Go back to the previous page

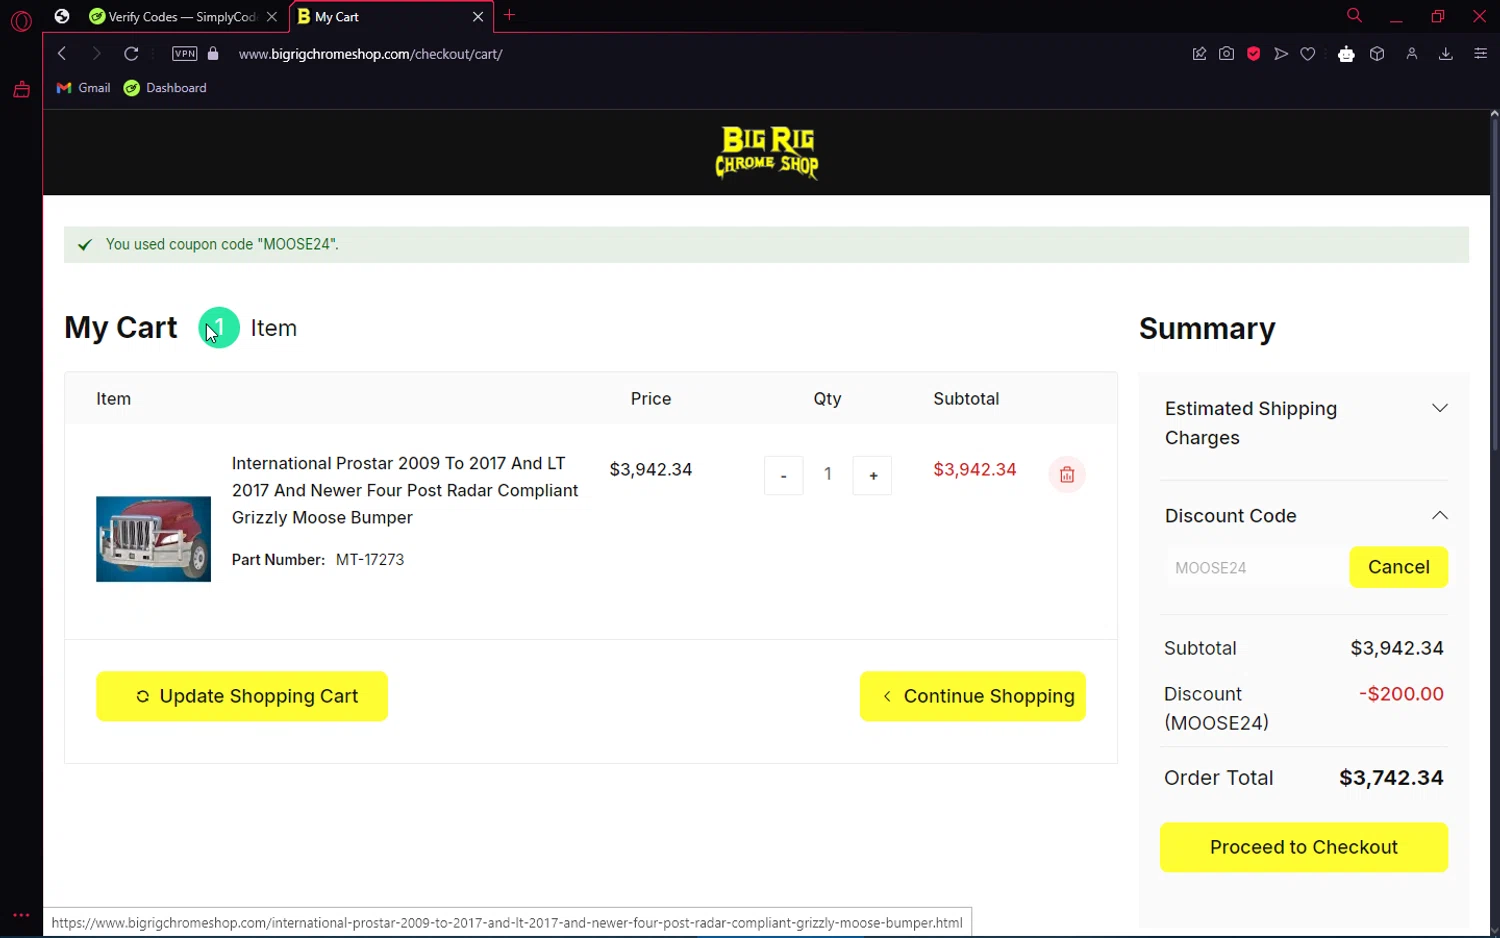[62, 54]
